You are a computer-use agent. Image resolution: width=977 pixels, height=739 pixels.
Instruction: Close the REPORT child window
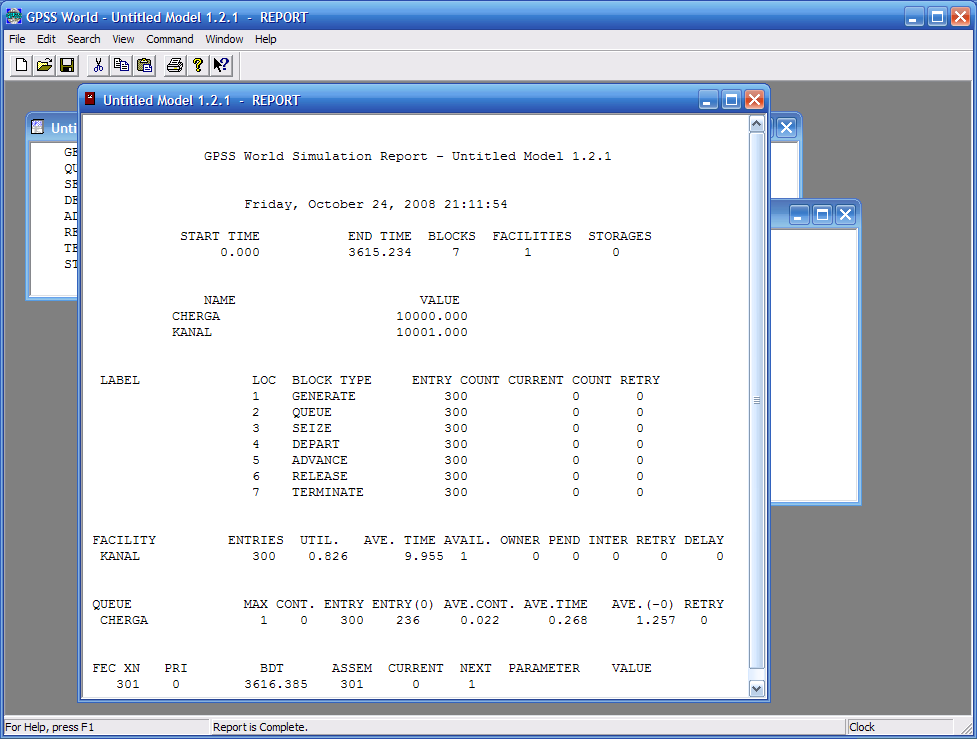pos(755,100)
